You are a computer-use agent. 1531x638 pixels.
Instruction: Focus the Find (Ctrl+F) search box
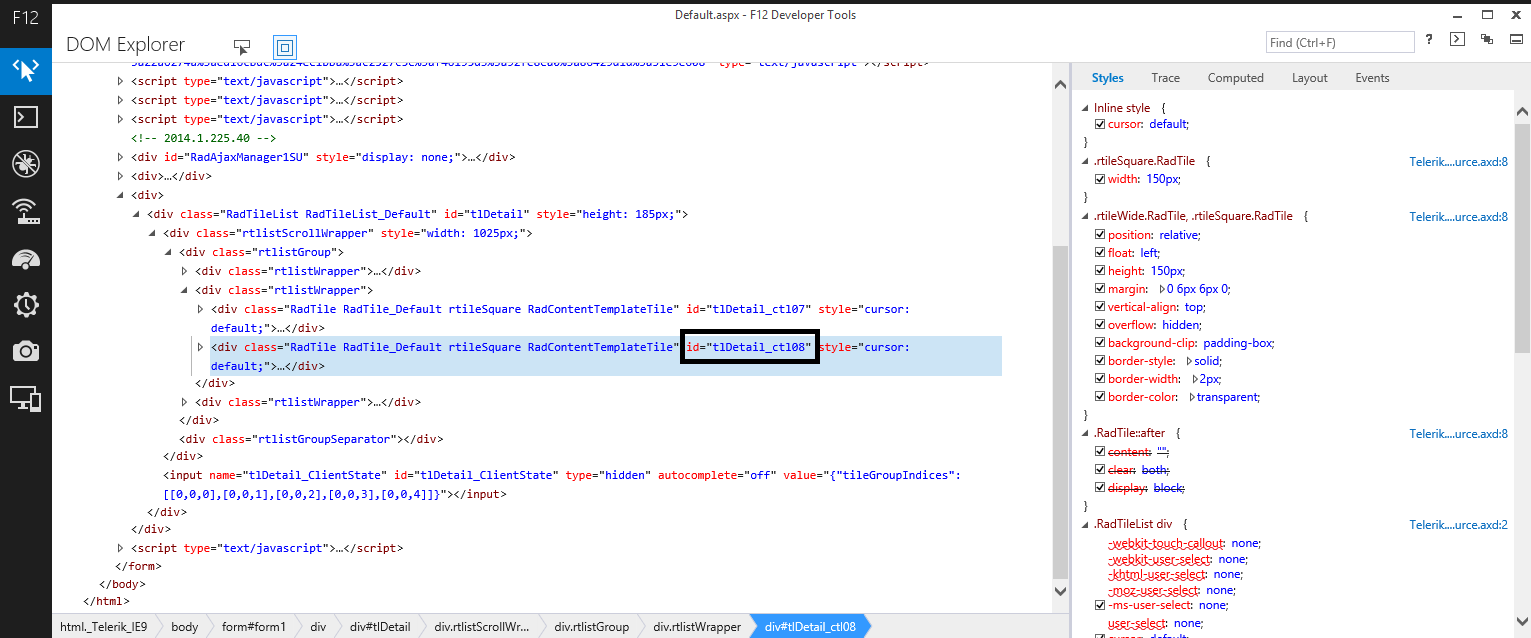1340,42
